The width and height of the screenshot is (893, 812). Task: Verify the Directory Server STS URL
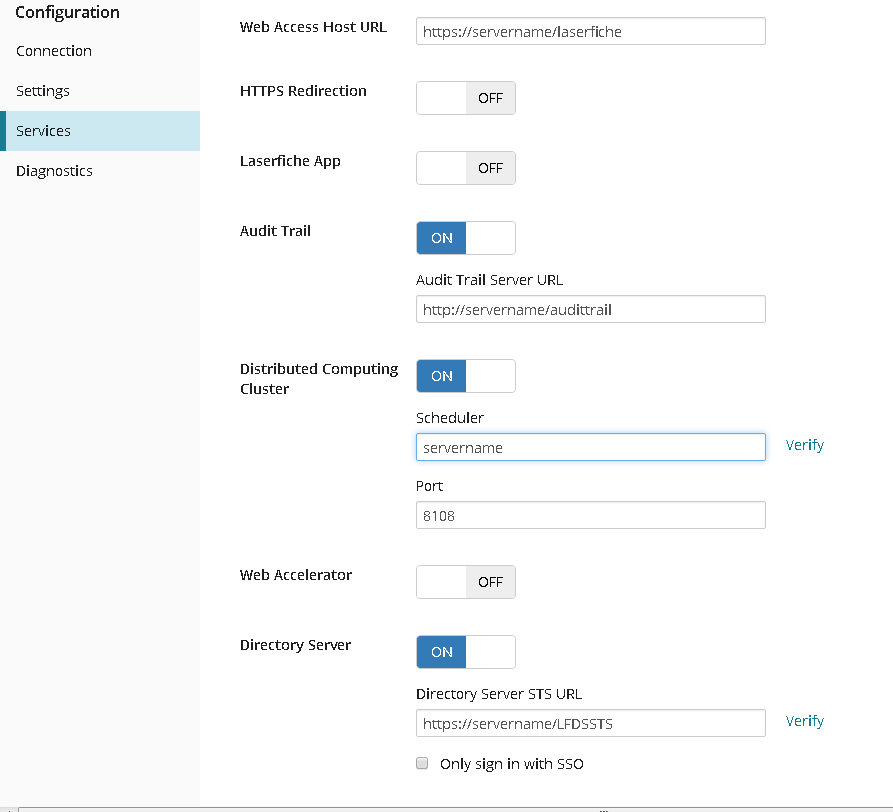pos(804,721)
